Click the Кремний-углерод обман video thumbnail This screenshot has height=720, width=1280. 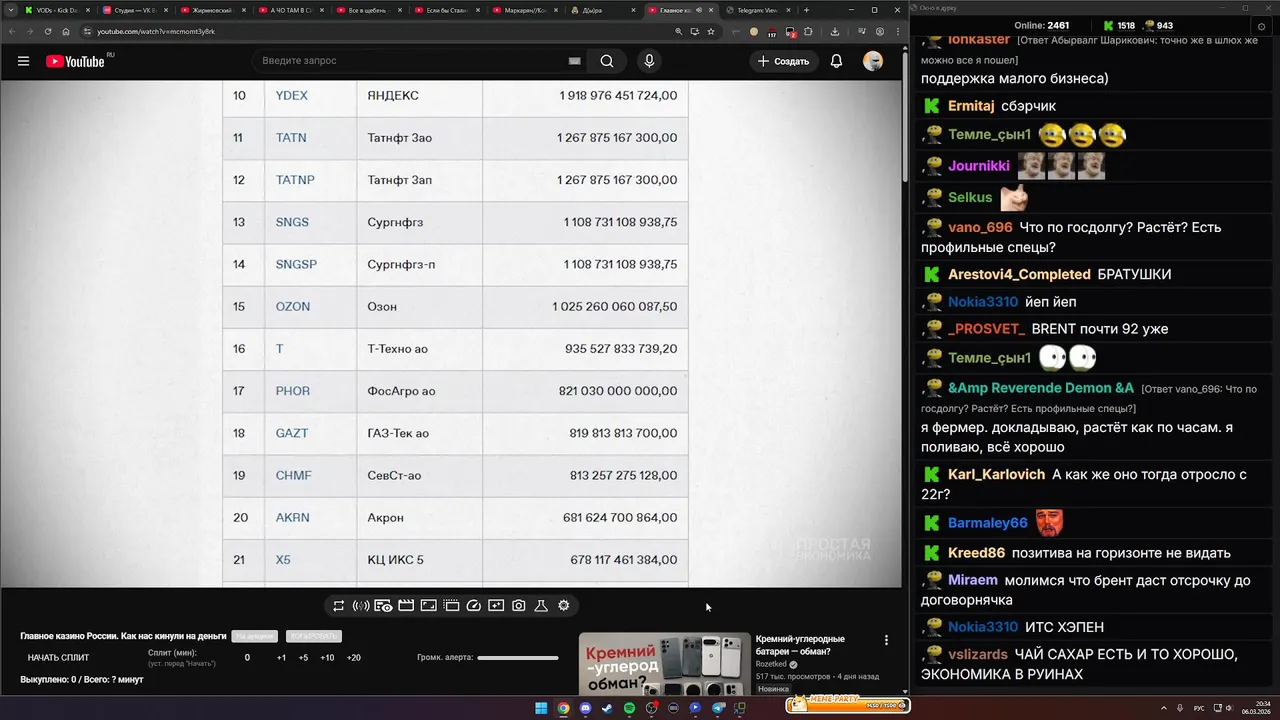(x=664, y=663)
